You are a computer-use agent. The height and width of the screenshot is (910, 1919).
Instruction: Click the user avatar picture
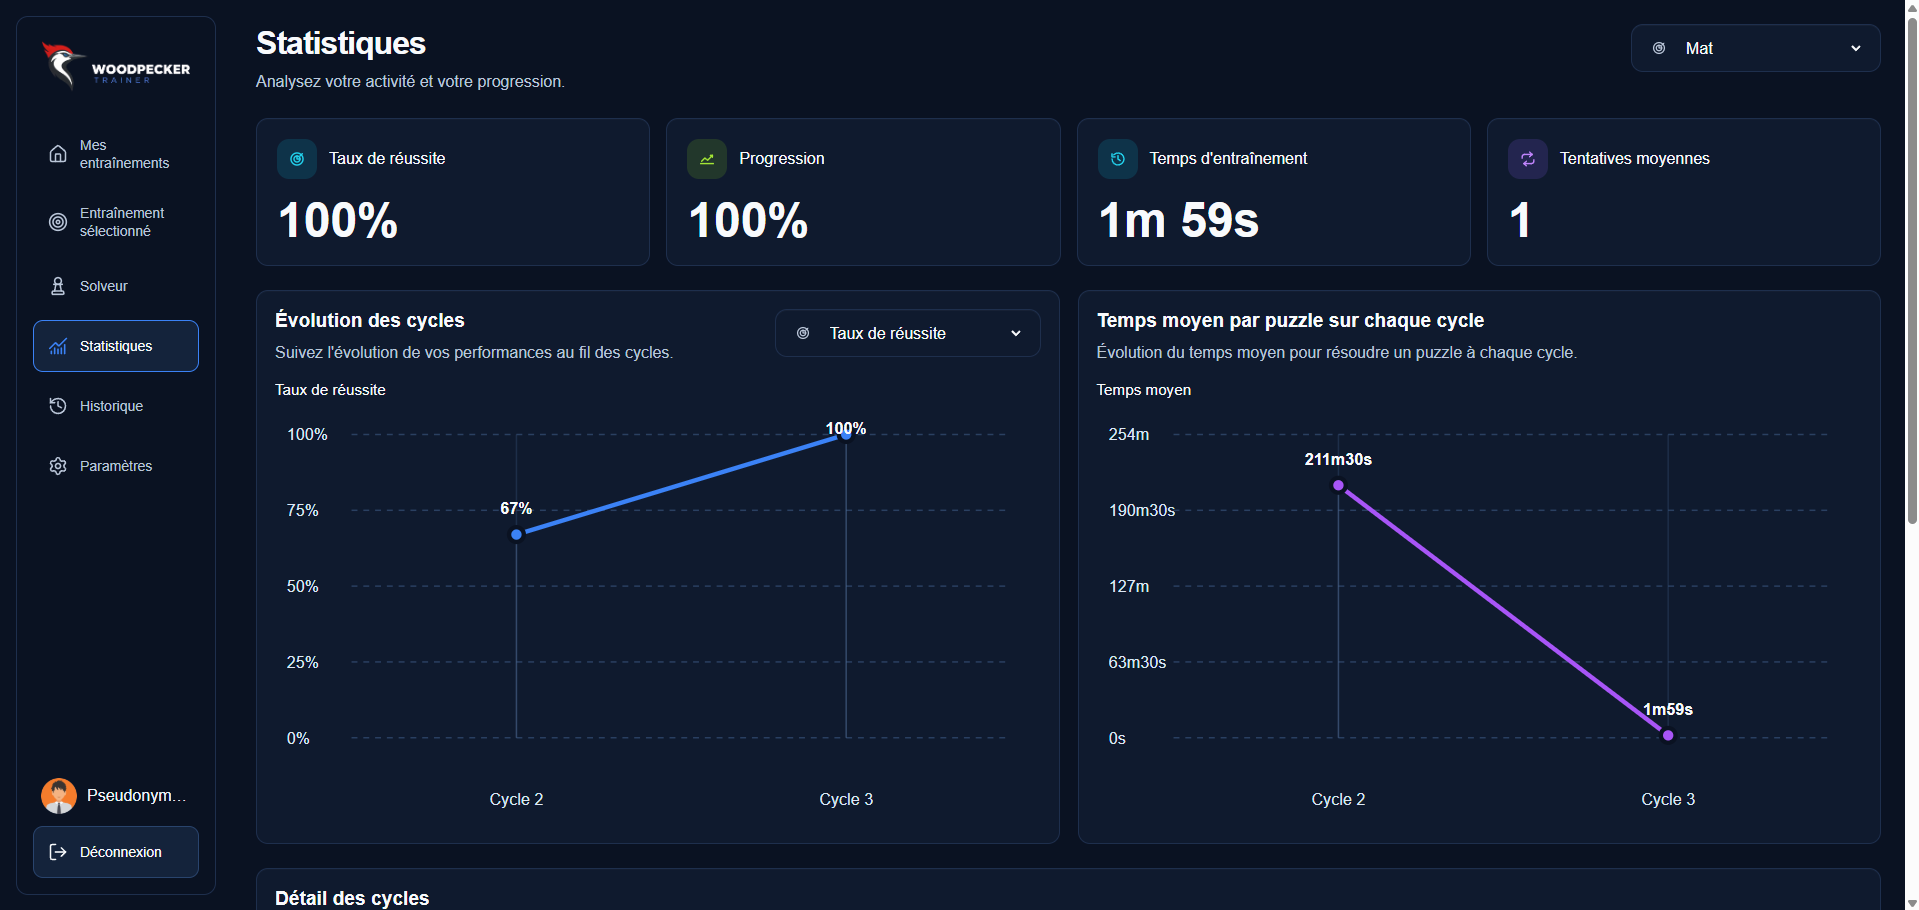click(59, 796)
